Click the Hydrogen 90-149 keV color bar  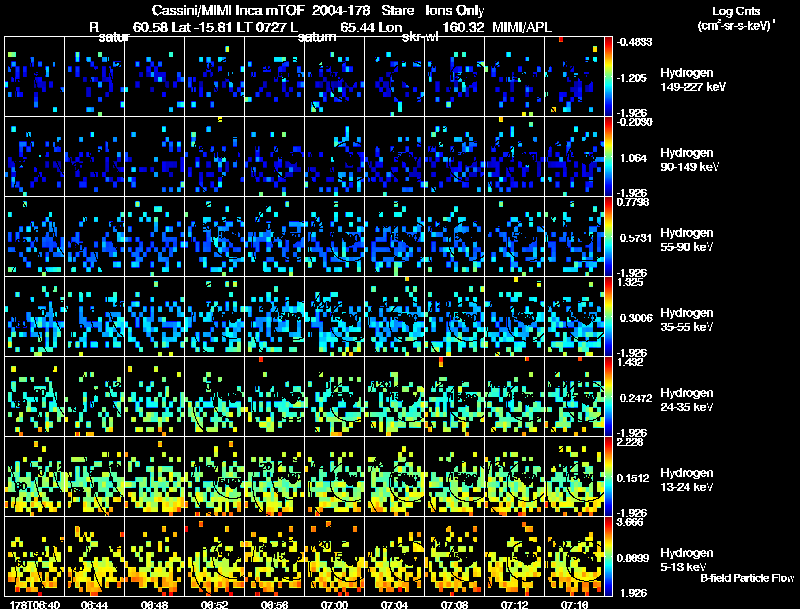(x=611, y=157)
